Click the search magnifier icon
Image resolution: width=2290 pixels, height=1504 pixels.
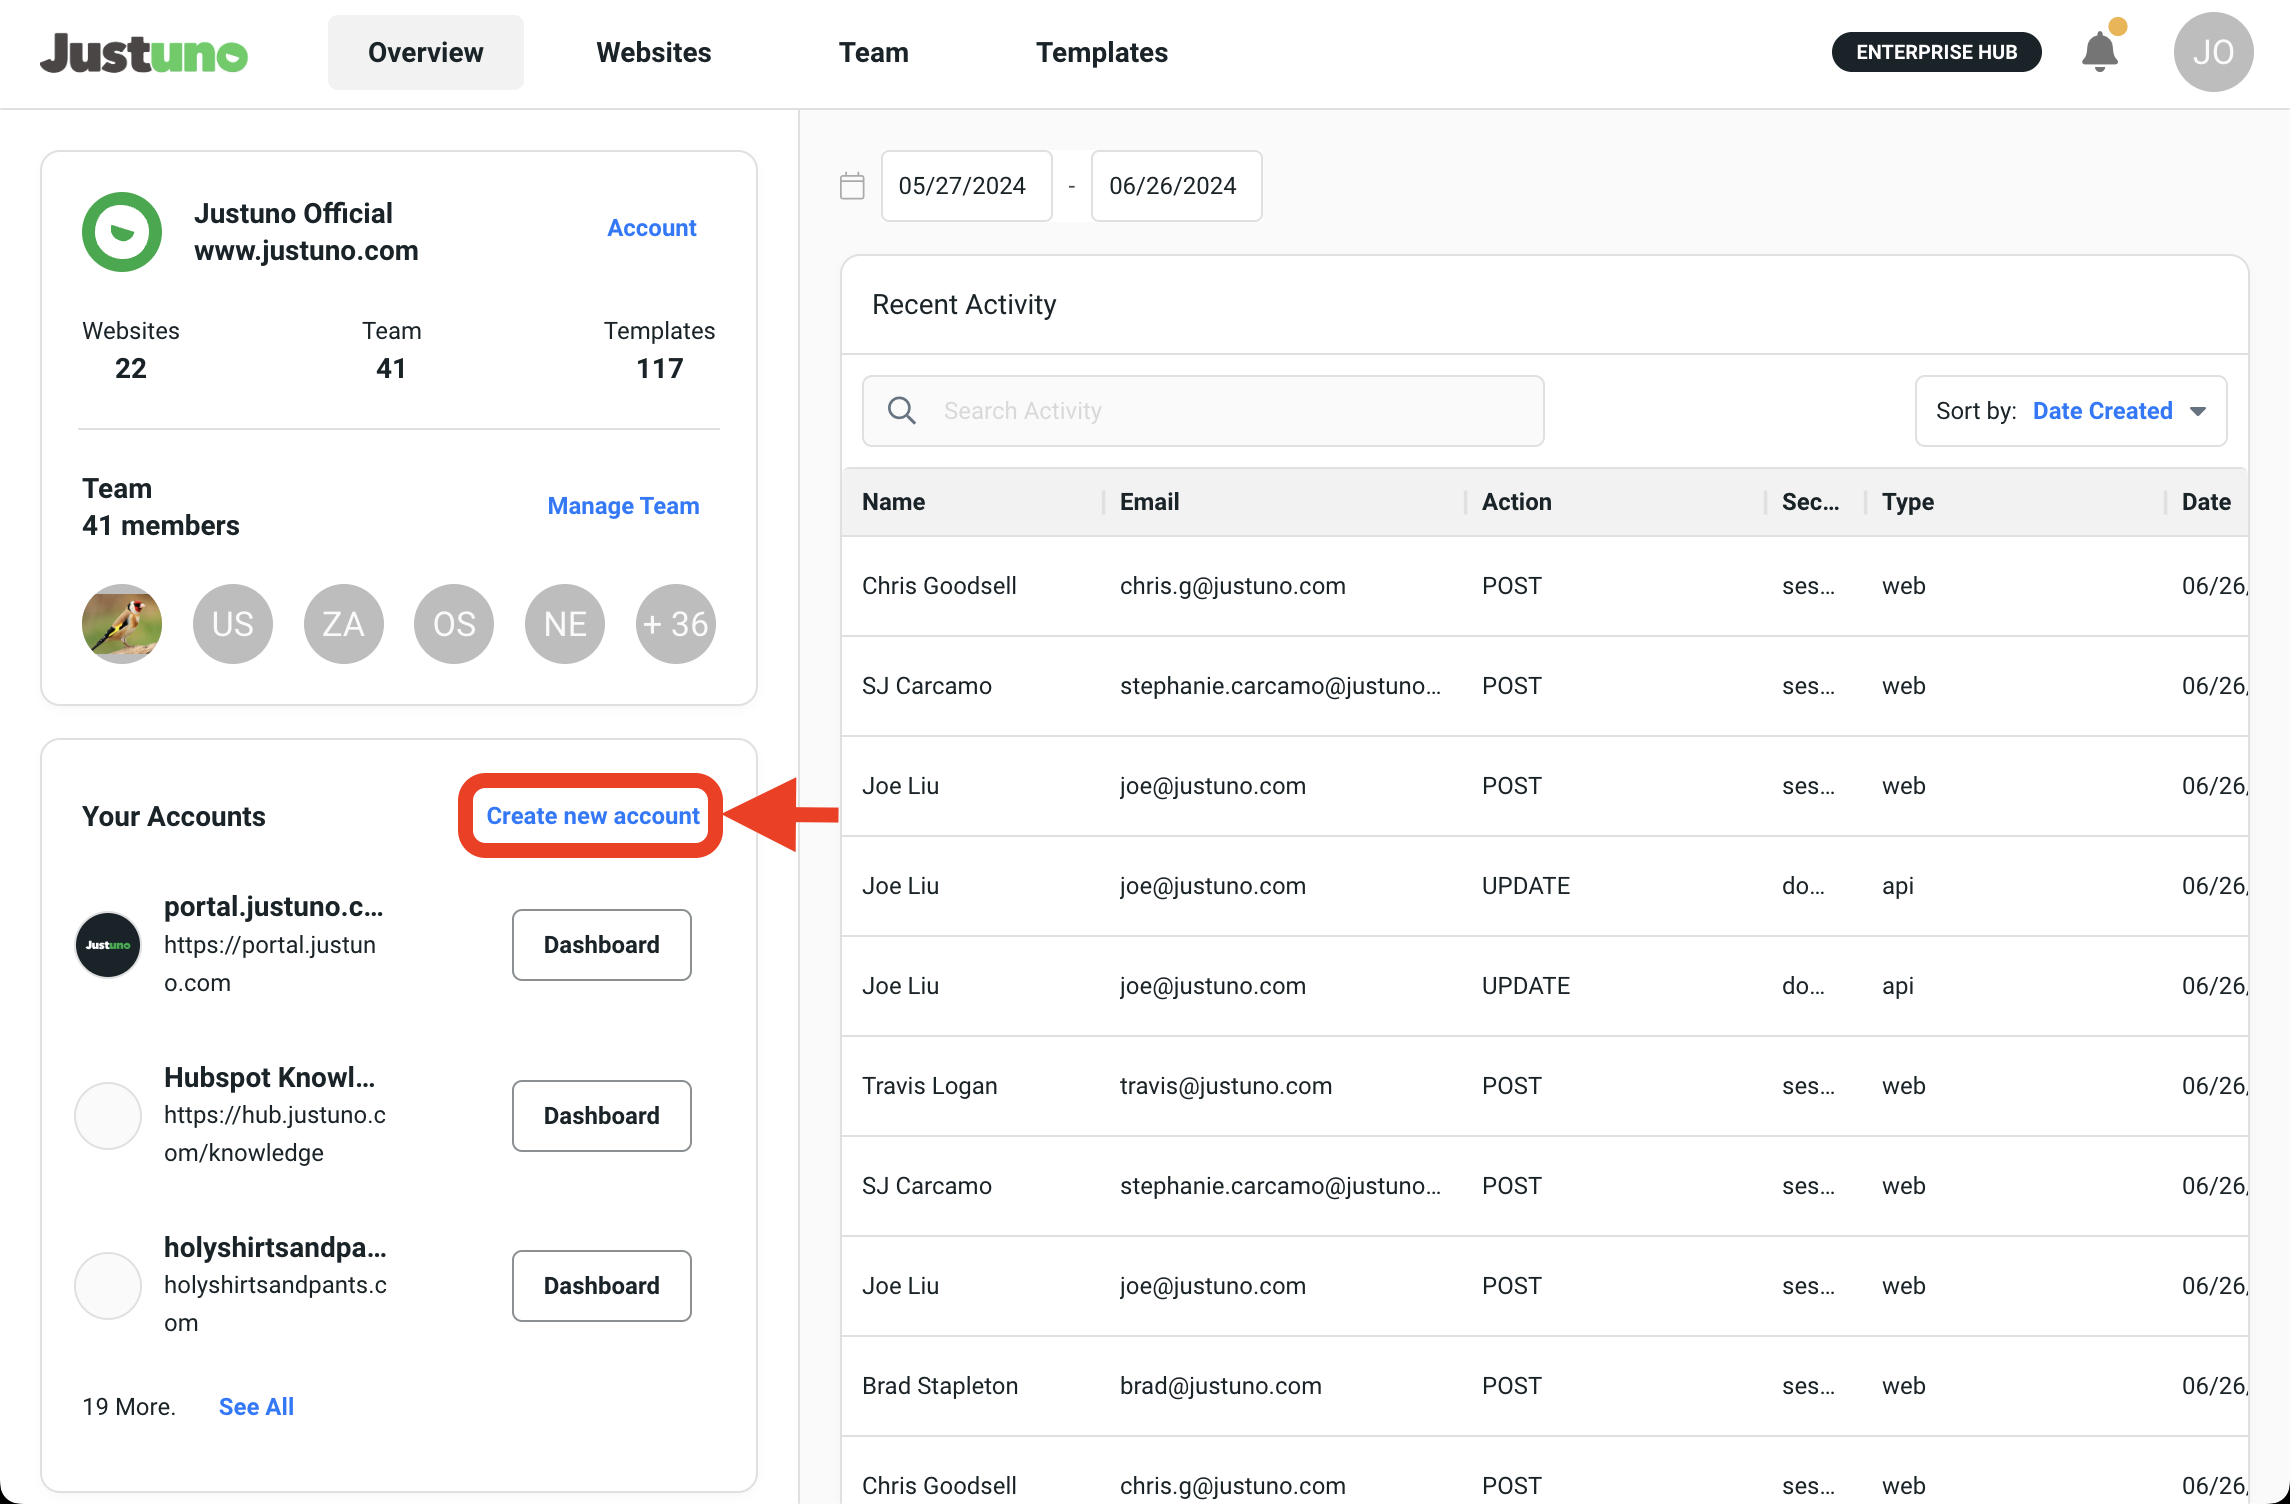click(901, 411)
